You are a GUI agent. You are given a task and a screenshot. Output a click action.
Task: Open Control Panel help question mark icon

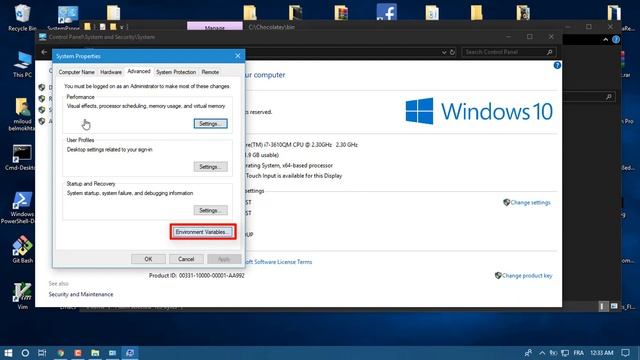click(557, 65)
